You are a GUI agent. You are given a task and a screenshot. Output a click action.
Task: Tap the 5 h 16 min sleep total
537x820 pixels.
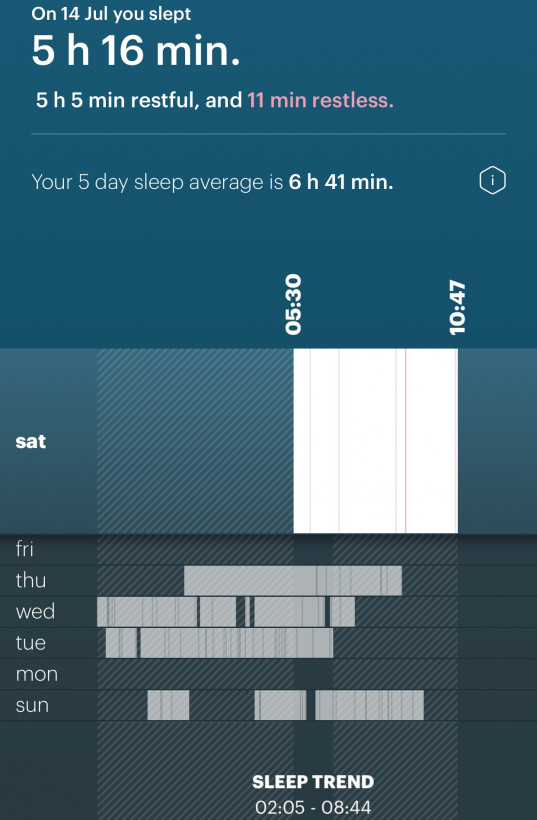136,51
